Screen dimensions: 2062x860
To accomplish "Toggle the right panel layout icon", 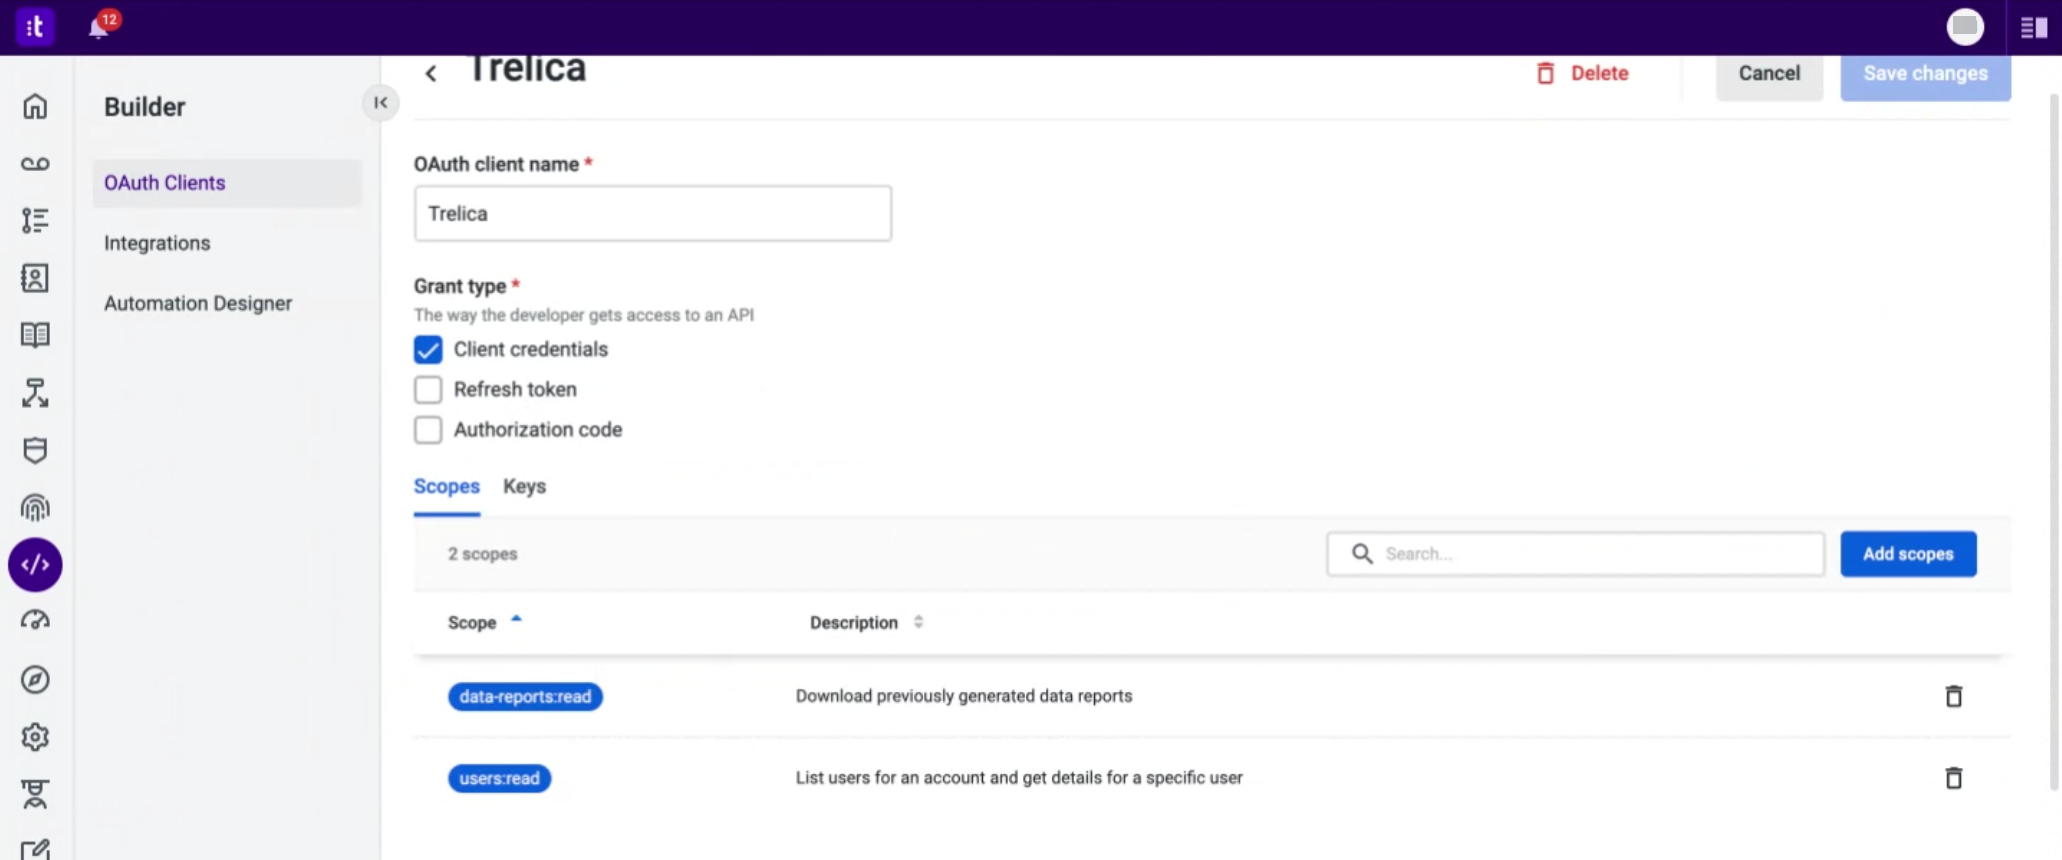I will 2033,28.
